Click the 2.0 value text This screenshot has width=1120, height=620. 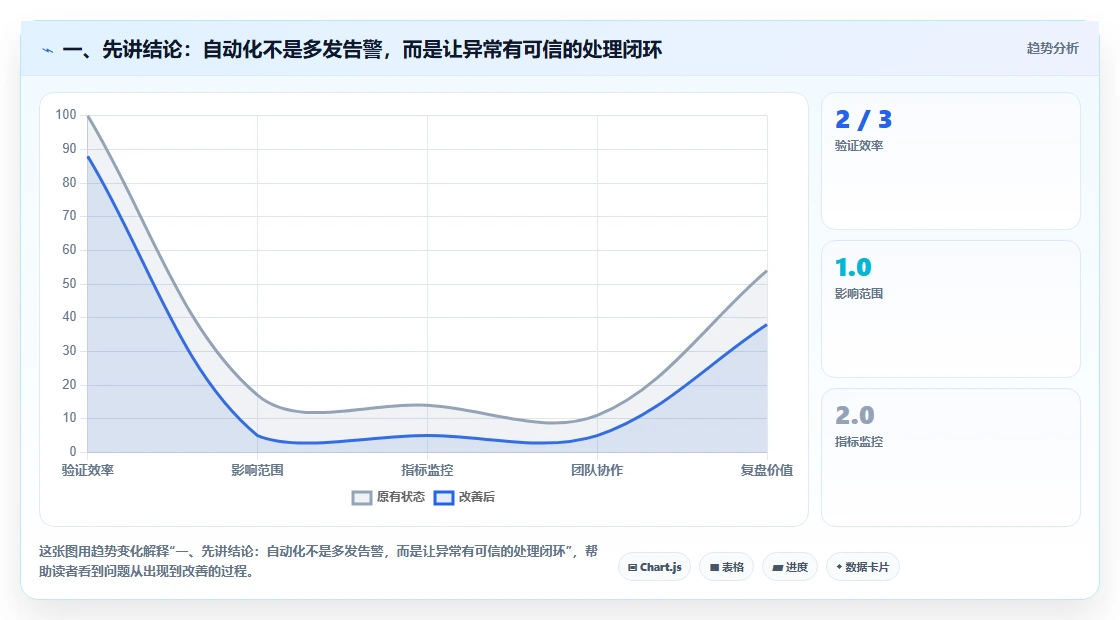click(x=855, y=415)
